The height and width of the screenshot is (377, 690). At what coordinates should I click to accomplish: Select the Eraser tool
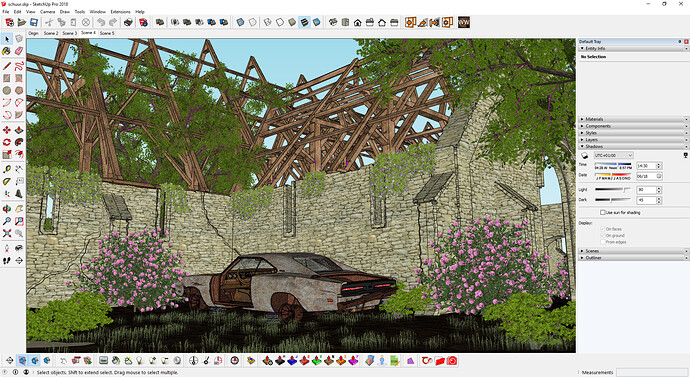[19, 51]
